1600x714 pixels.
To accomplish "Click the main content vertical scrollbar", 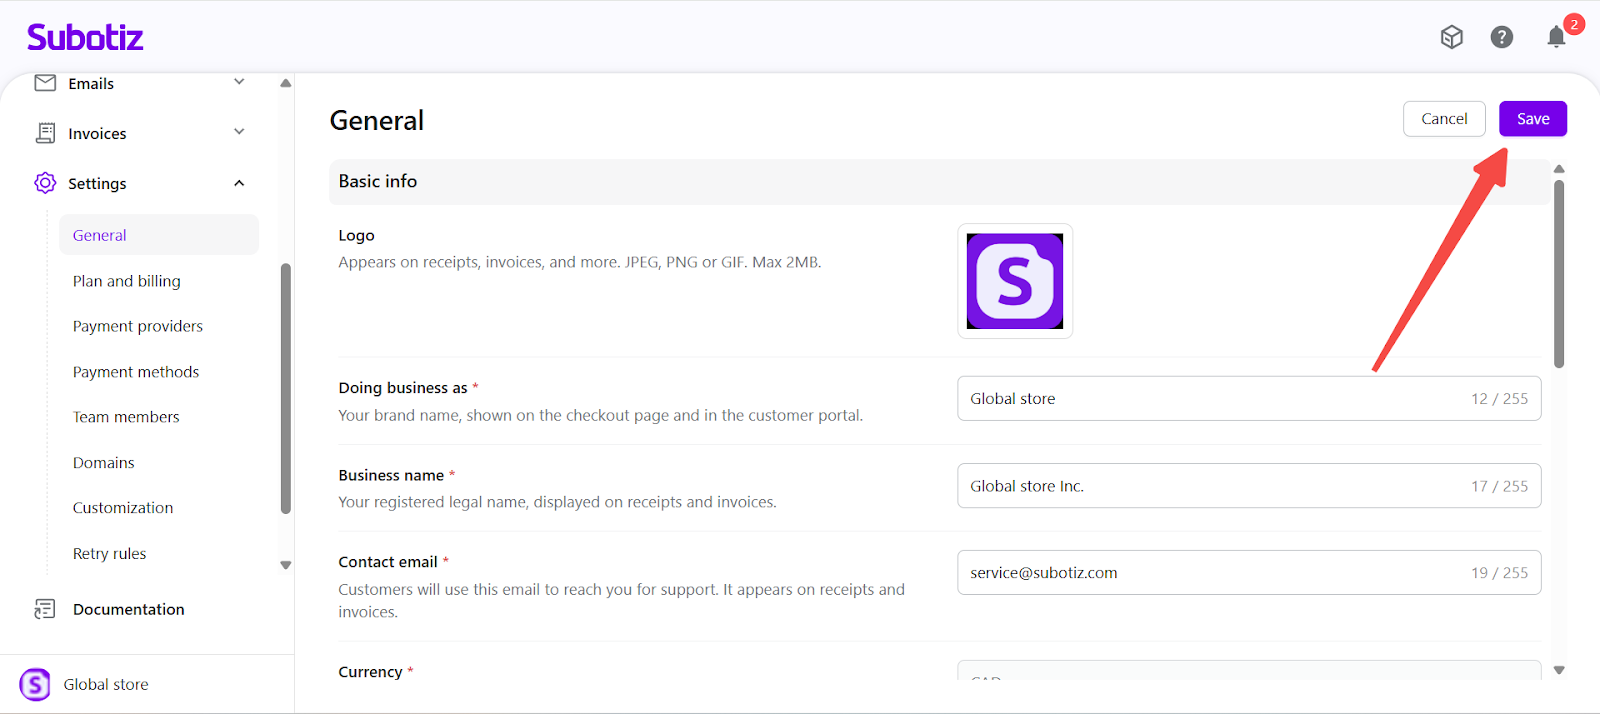I will pos(1558,274).
